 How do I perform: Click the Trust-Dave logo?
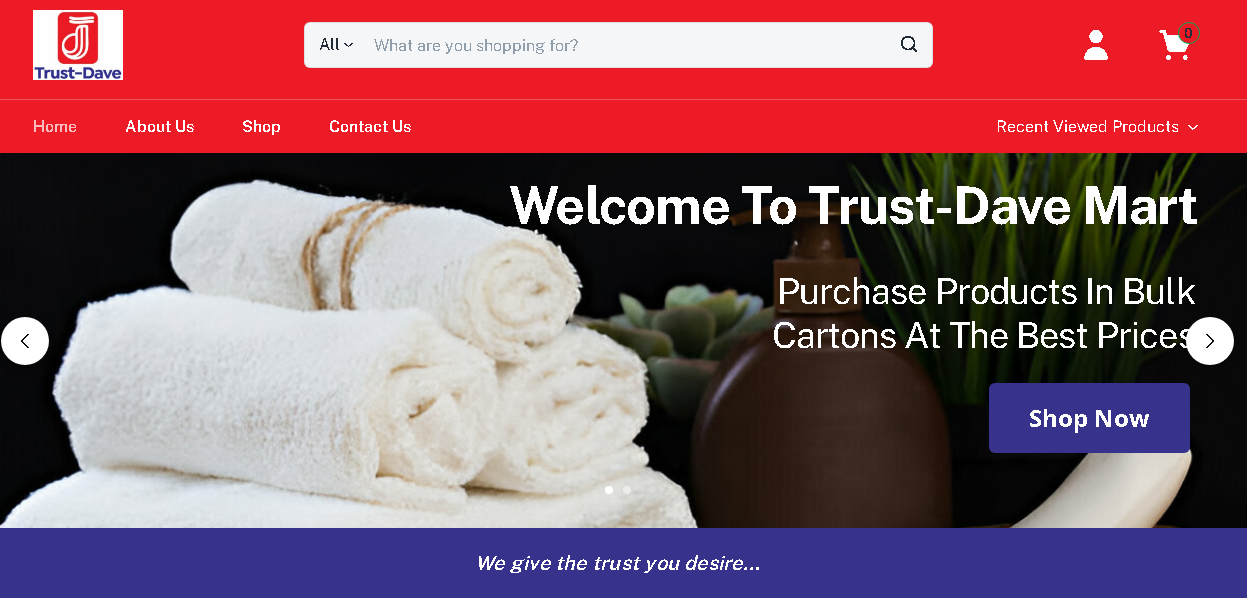coord(78,45)
